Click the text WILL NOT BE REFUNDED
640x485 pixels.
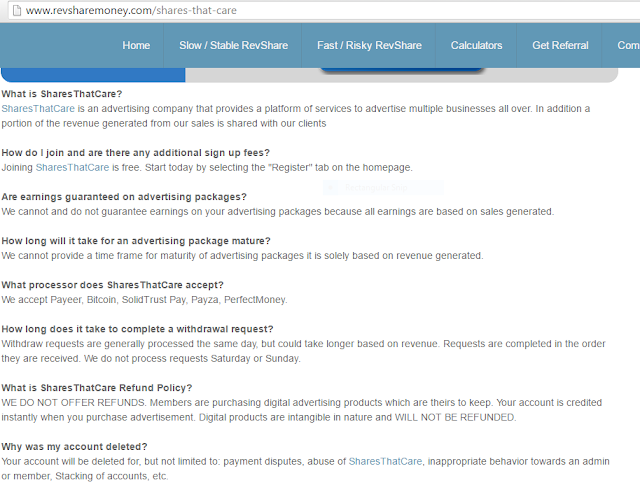(x=455, y=417)
